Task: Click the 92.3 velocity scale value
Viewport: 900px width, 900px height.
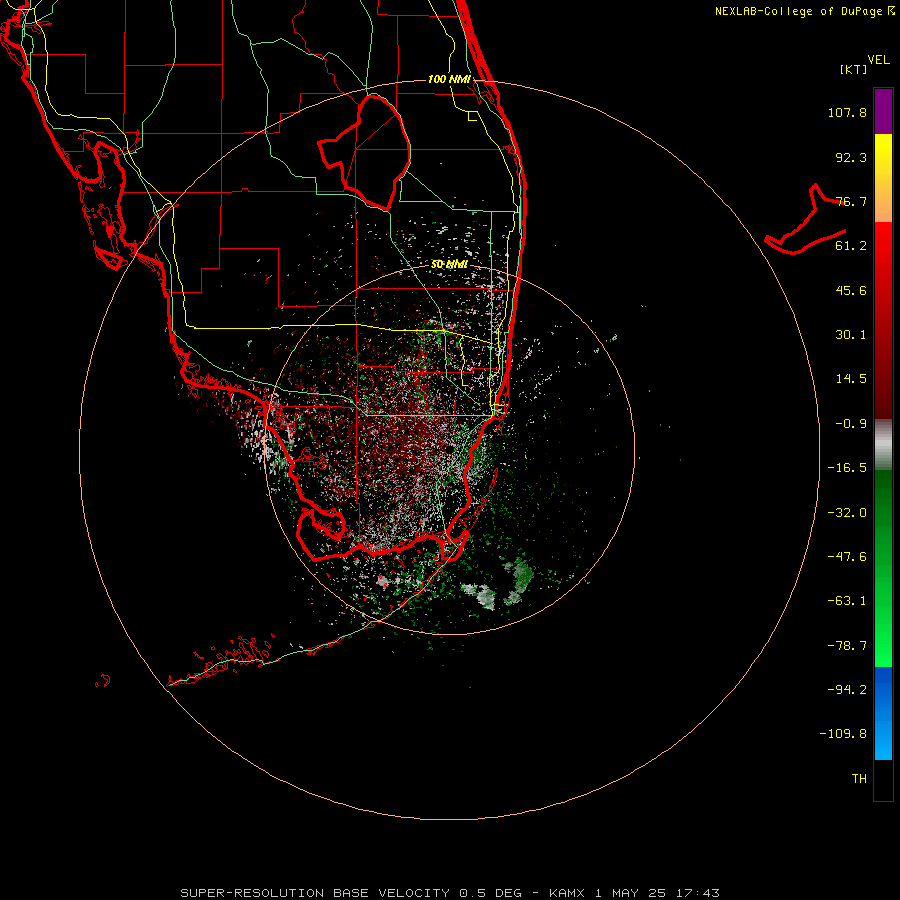Action: [x=851, y=157]
